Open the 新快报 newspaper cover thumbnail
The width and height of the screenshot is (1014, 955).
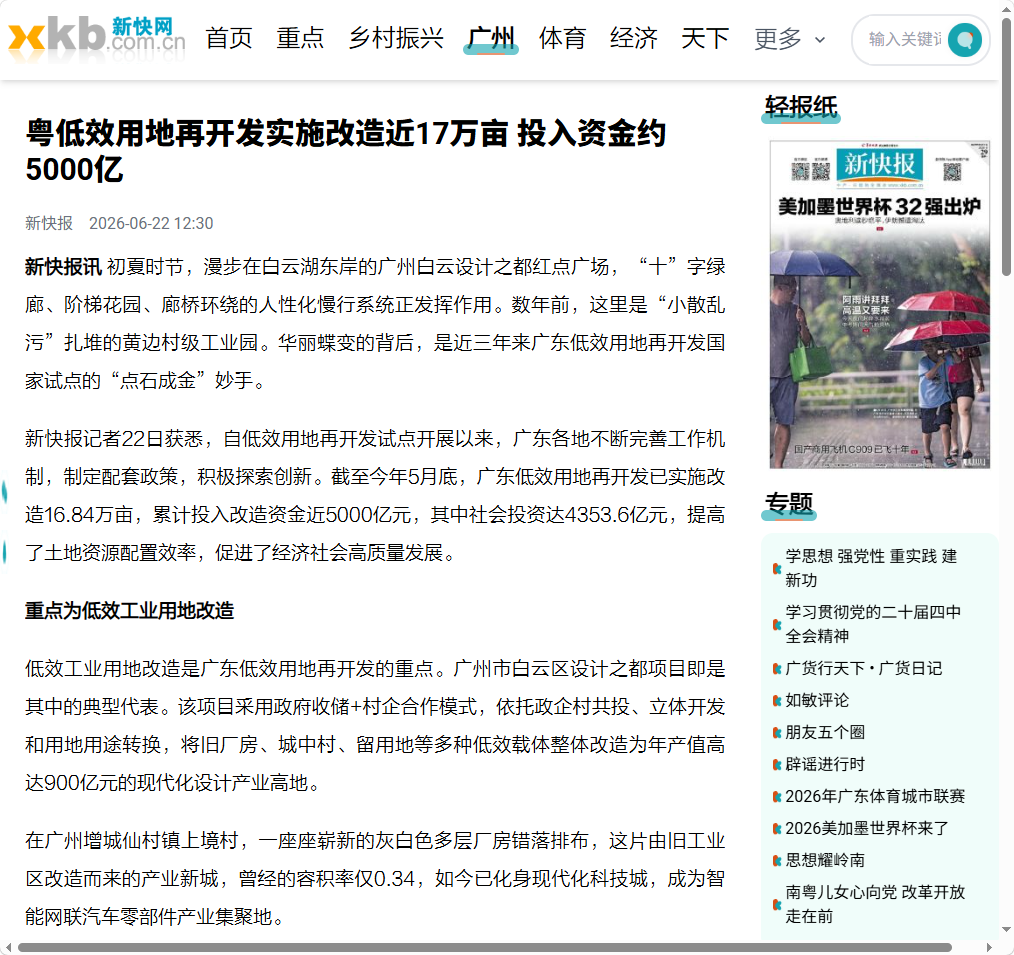pos(879,304)
